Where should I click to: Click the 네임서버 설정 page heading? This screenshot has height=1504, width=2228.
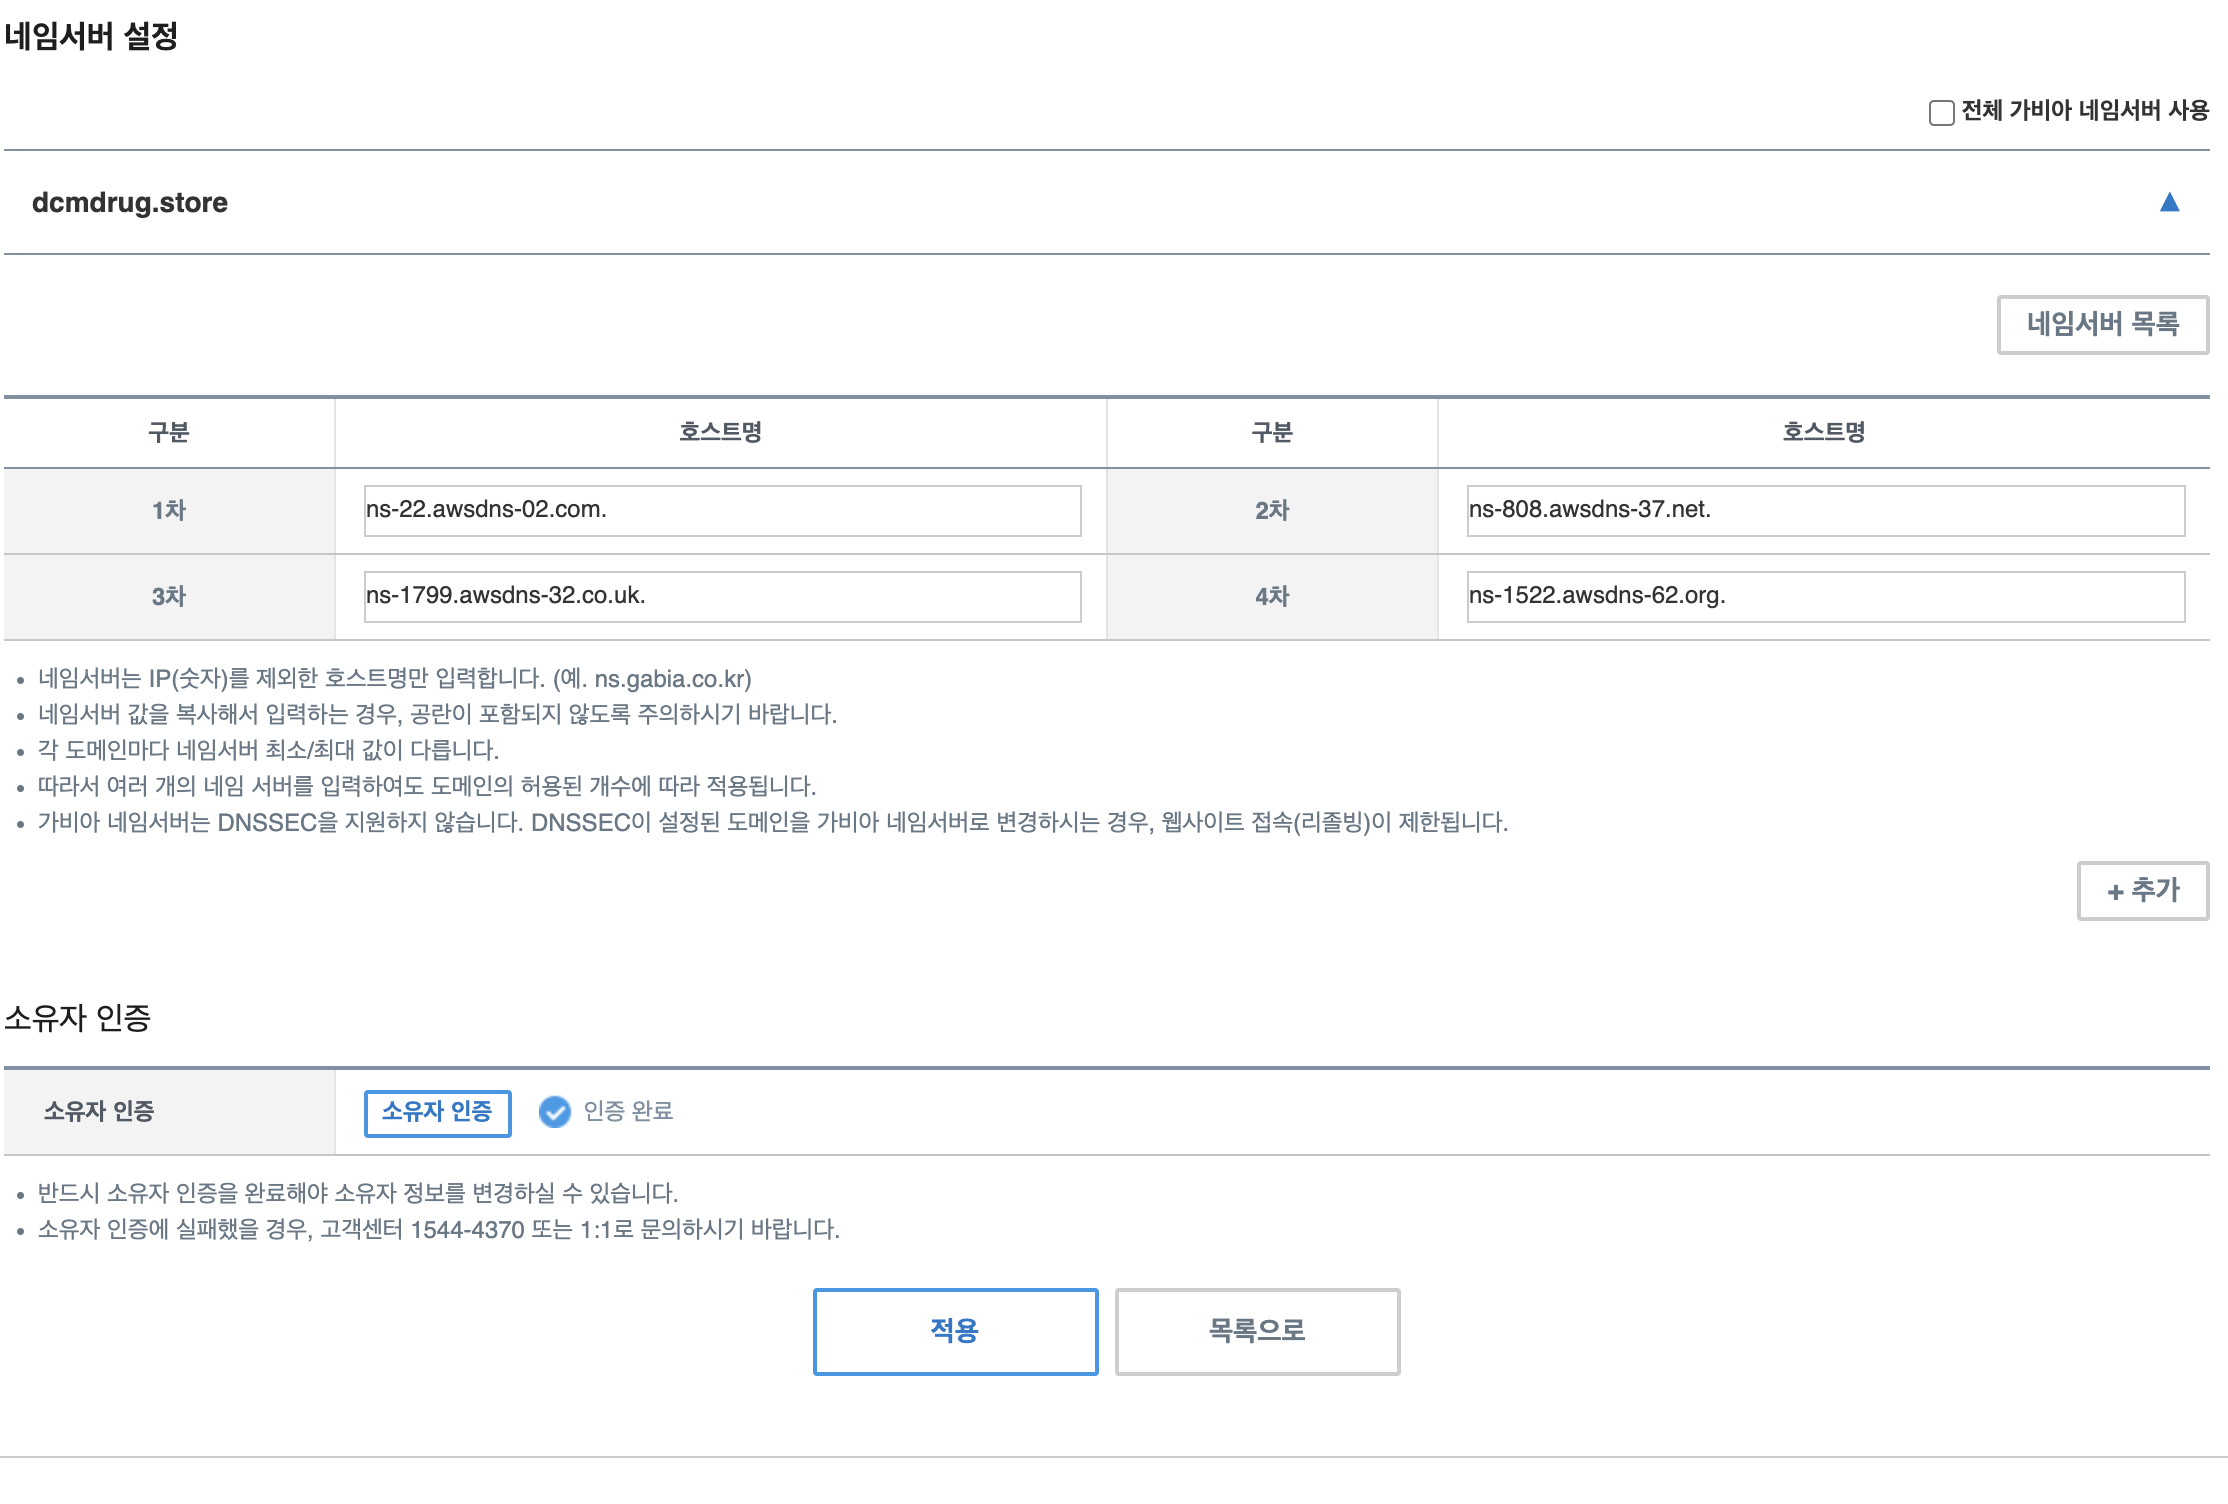click(91, 37)
